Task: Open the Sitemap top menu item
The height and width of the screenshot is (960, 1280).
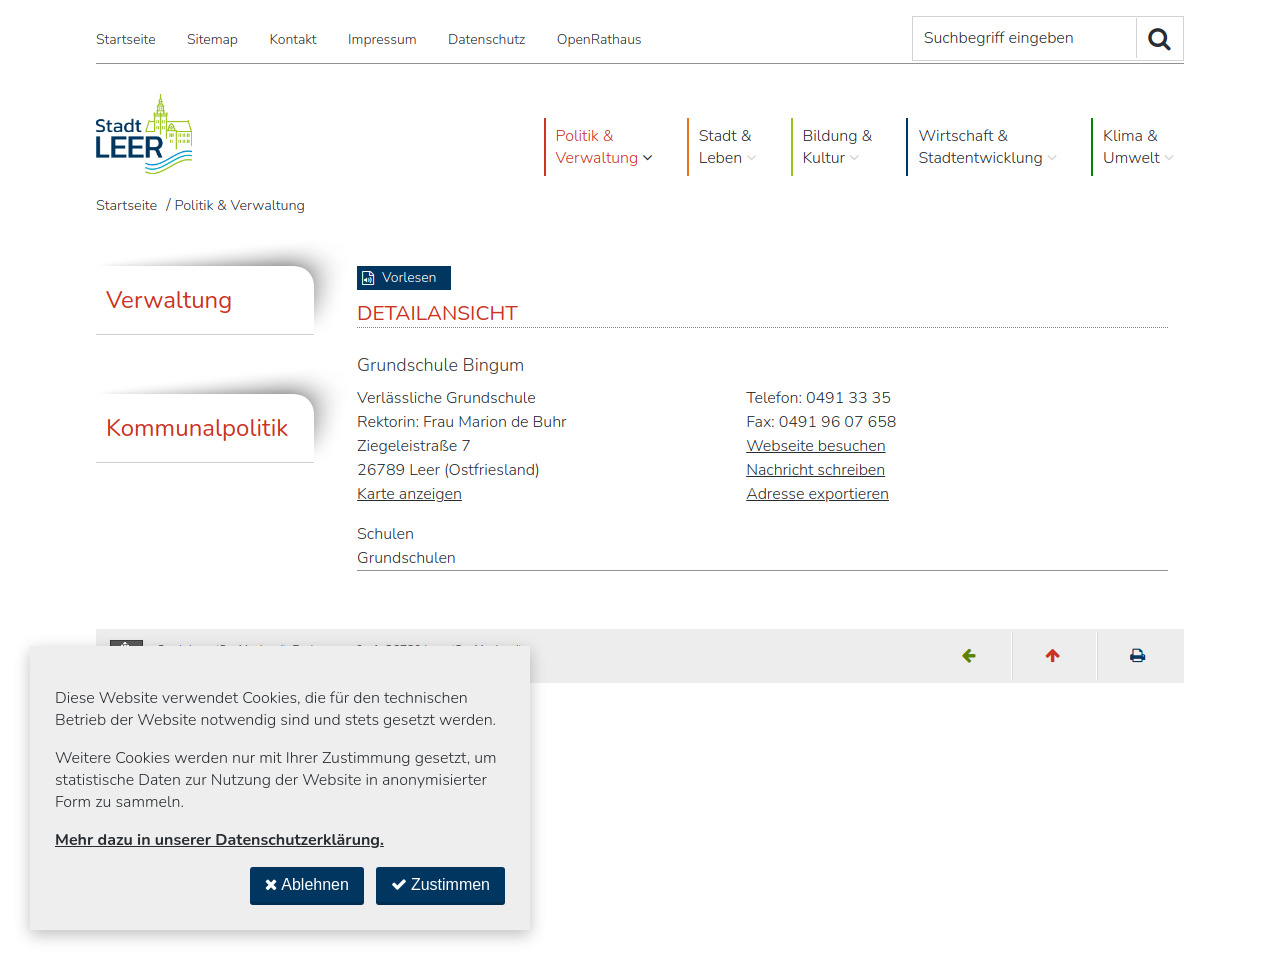Action: 212,40
